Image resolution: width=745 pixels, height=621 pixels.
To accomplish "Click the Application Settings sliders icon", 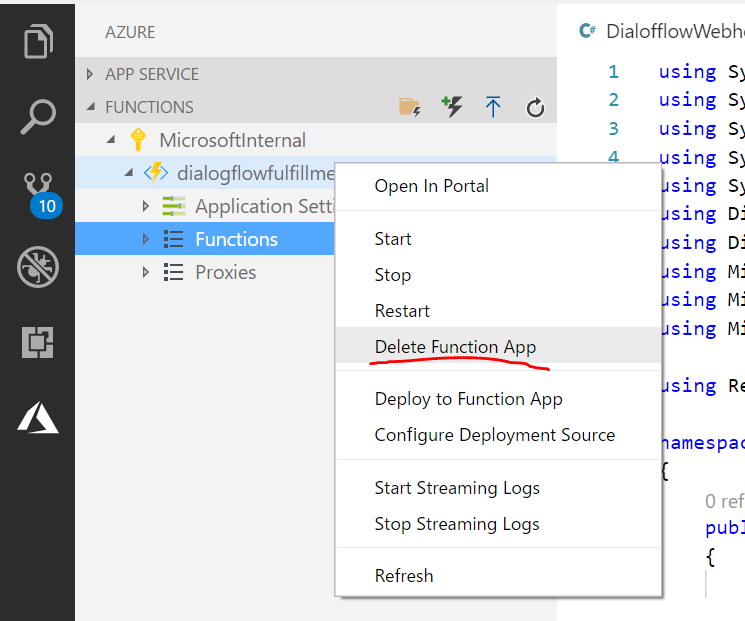I will (174, 206).
